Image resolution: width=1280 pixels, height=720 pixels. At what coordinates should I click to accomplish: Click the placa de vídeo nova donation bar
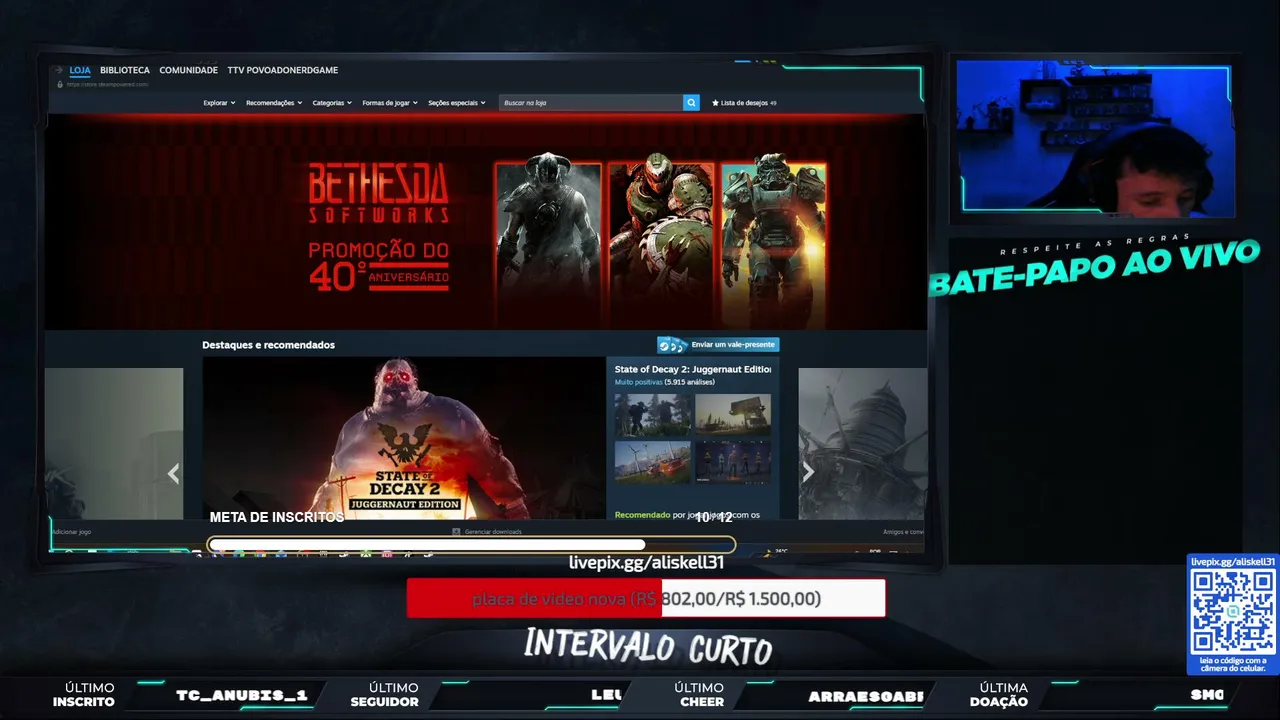[x=646, y=598]
